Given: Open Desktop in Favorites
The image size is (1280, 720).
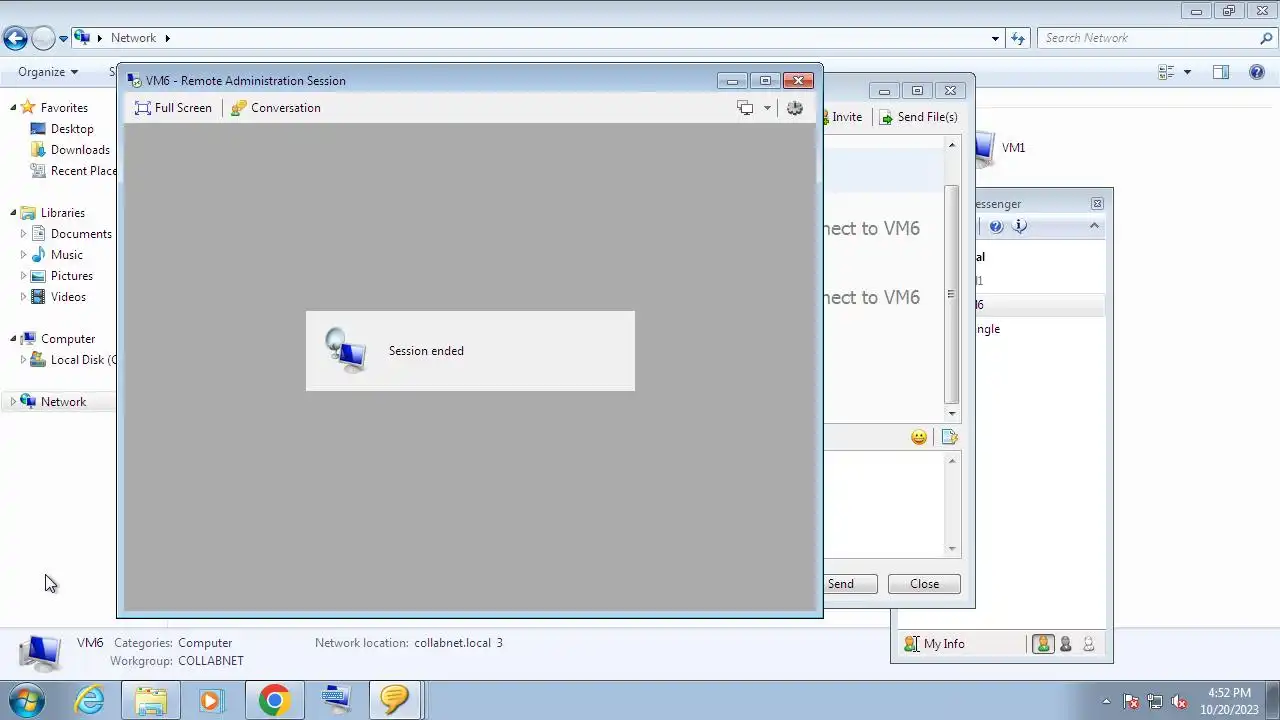Looking at the screenshot, I should pyautogui.click(x=72, y=129).
